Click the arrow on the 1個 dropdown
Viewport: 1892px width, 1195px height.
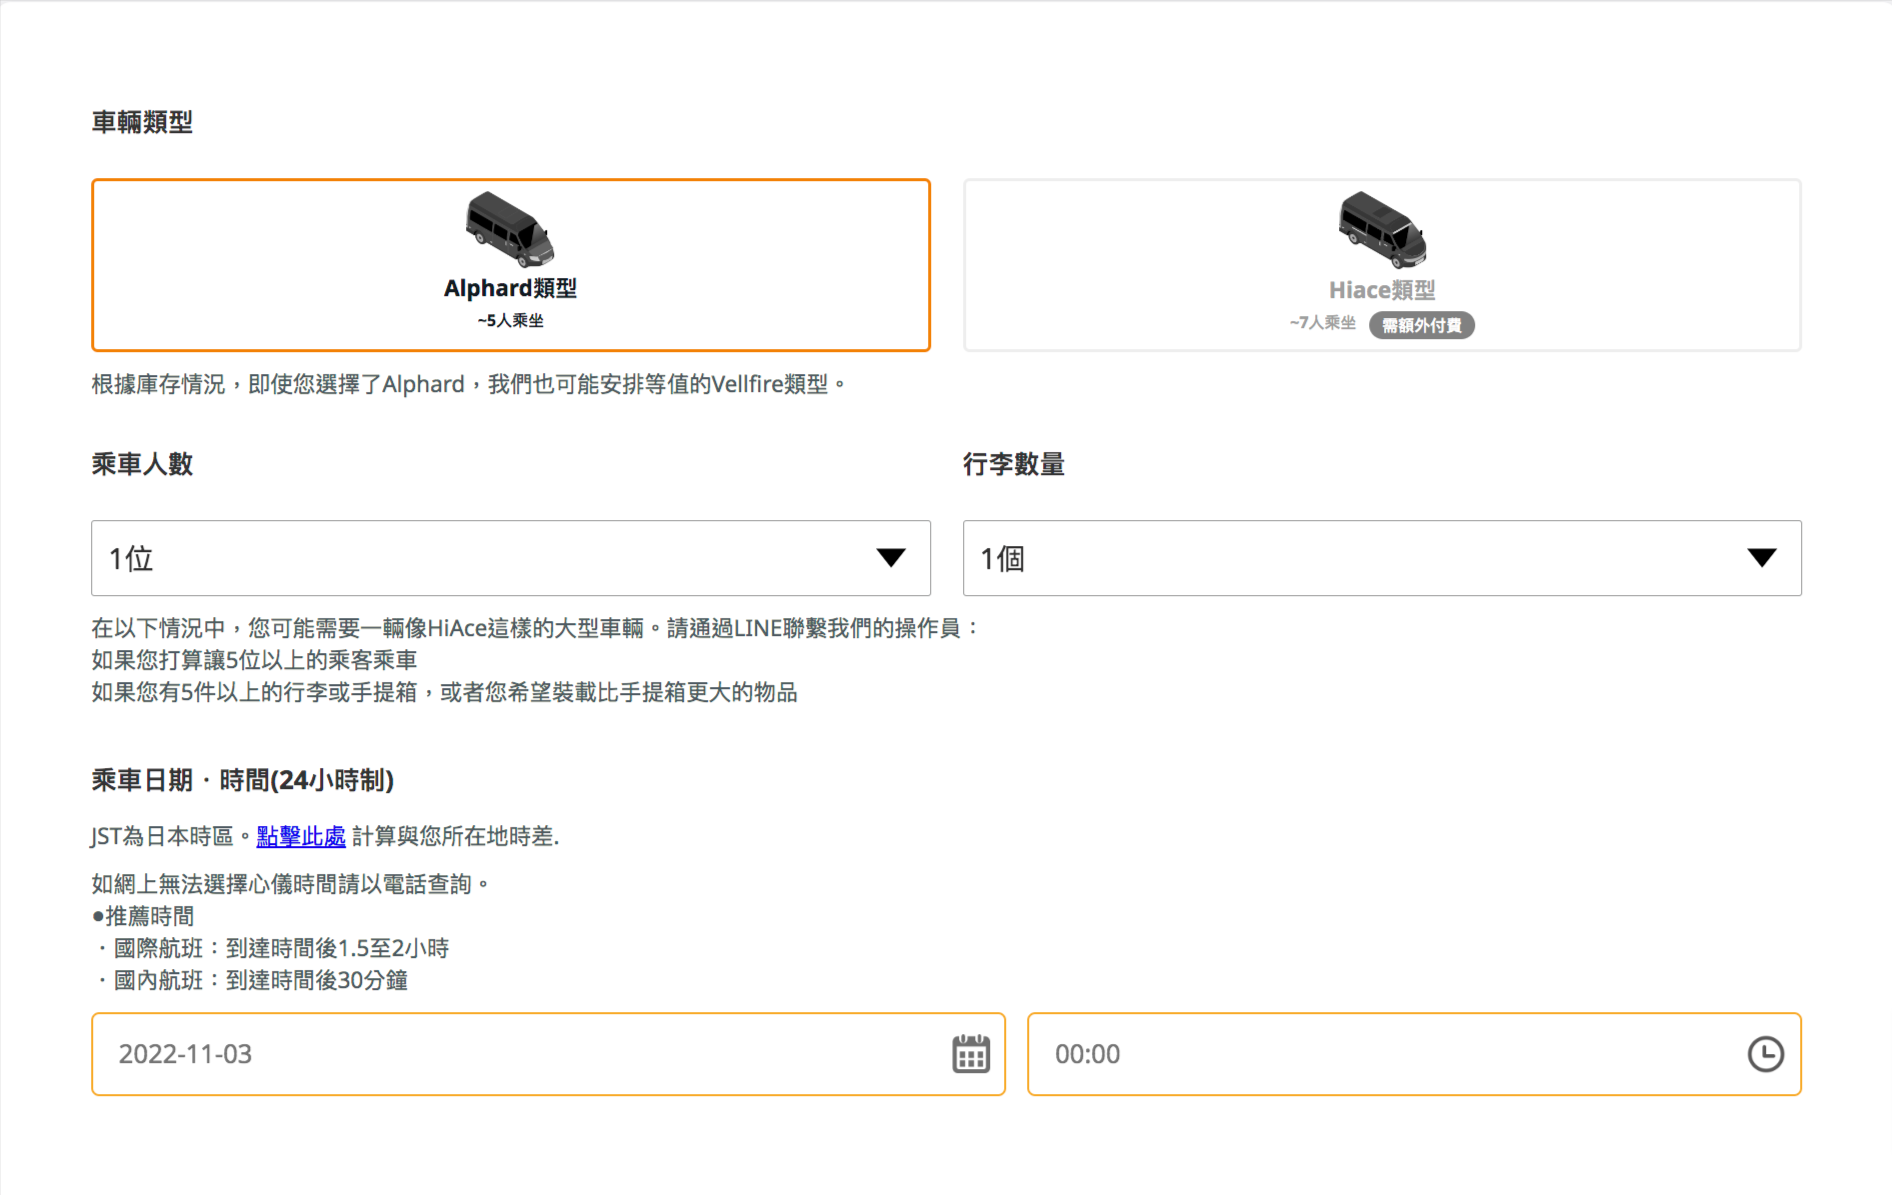1761,558
